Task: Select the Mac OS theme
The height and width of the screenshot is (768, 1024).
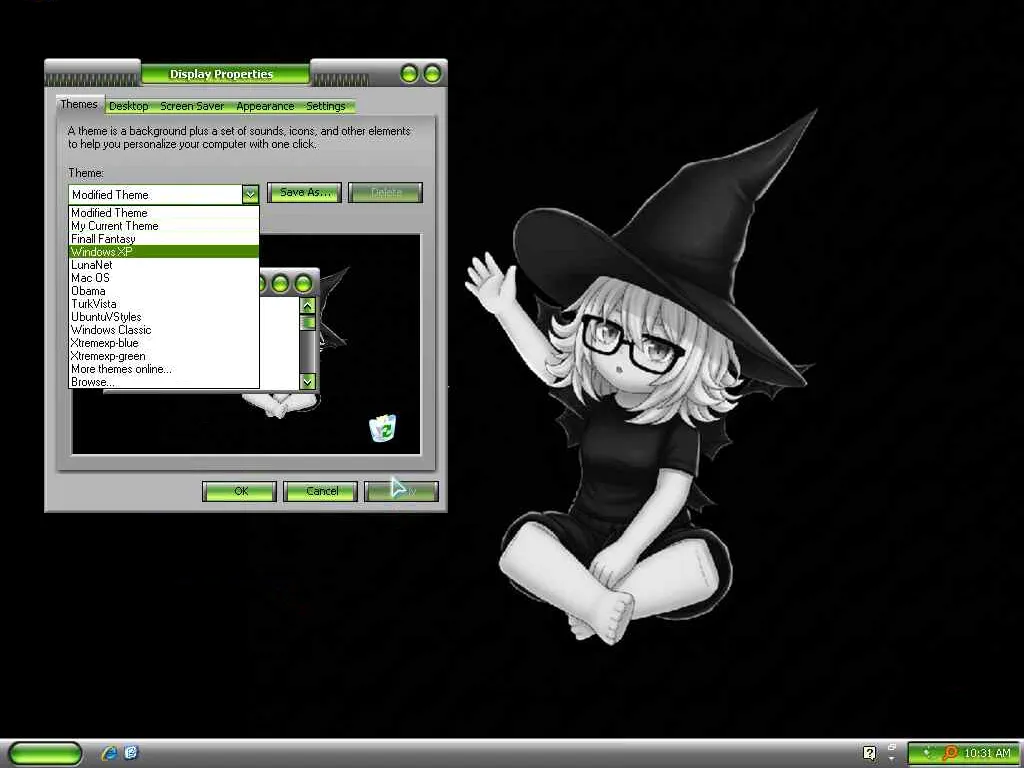Action: pyautogui.click(x=164, y=278)
